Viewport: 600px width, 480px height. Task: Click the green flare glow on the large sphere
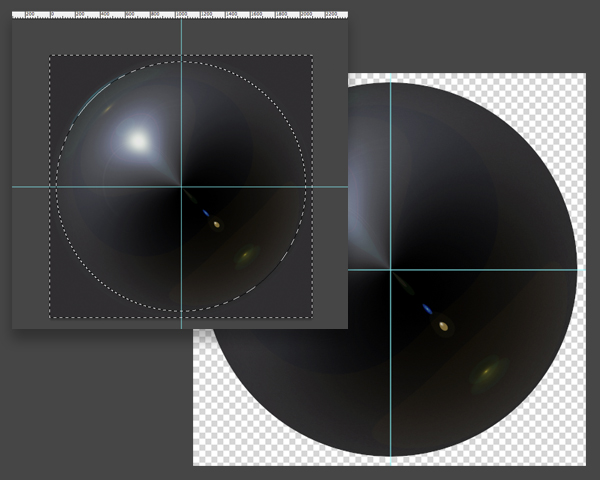487,371
